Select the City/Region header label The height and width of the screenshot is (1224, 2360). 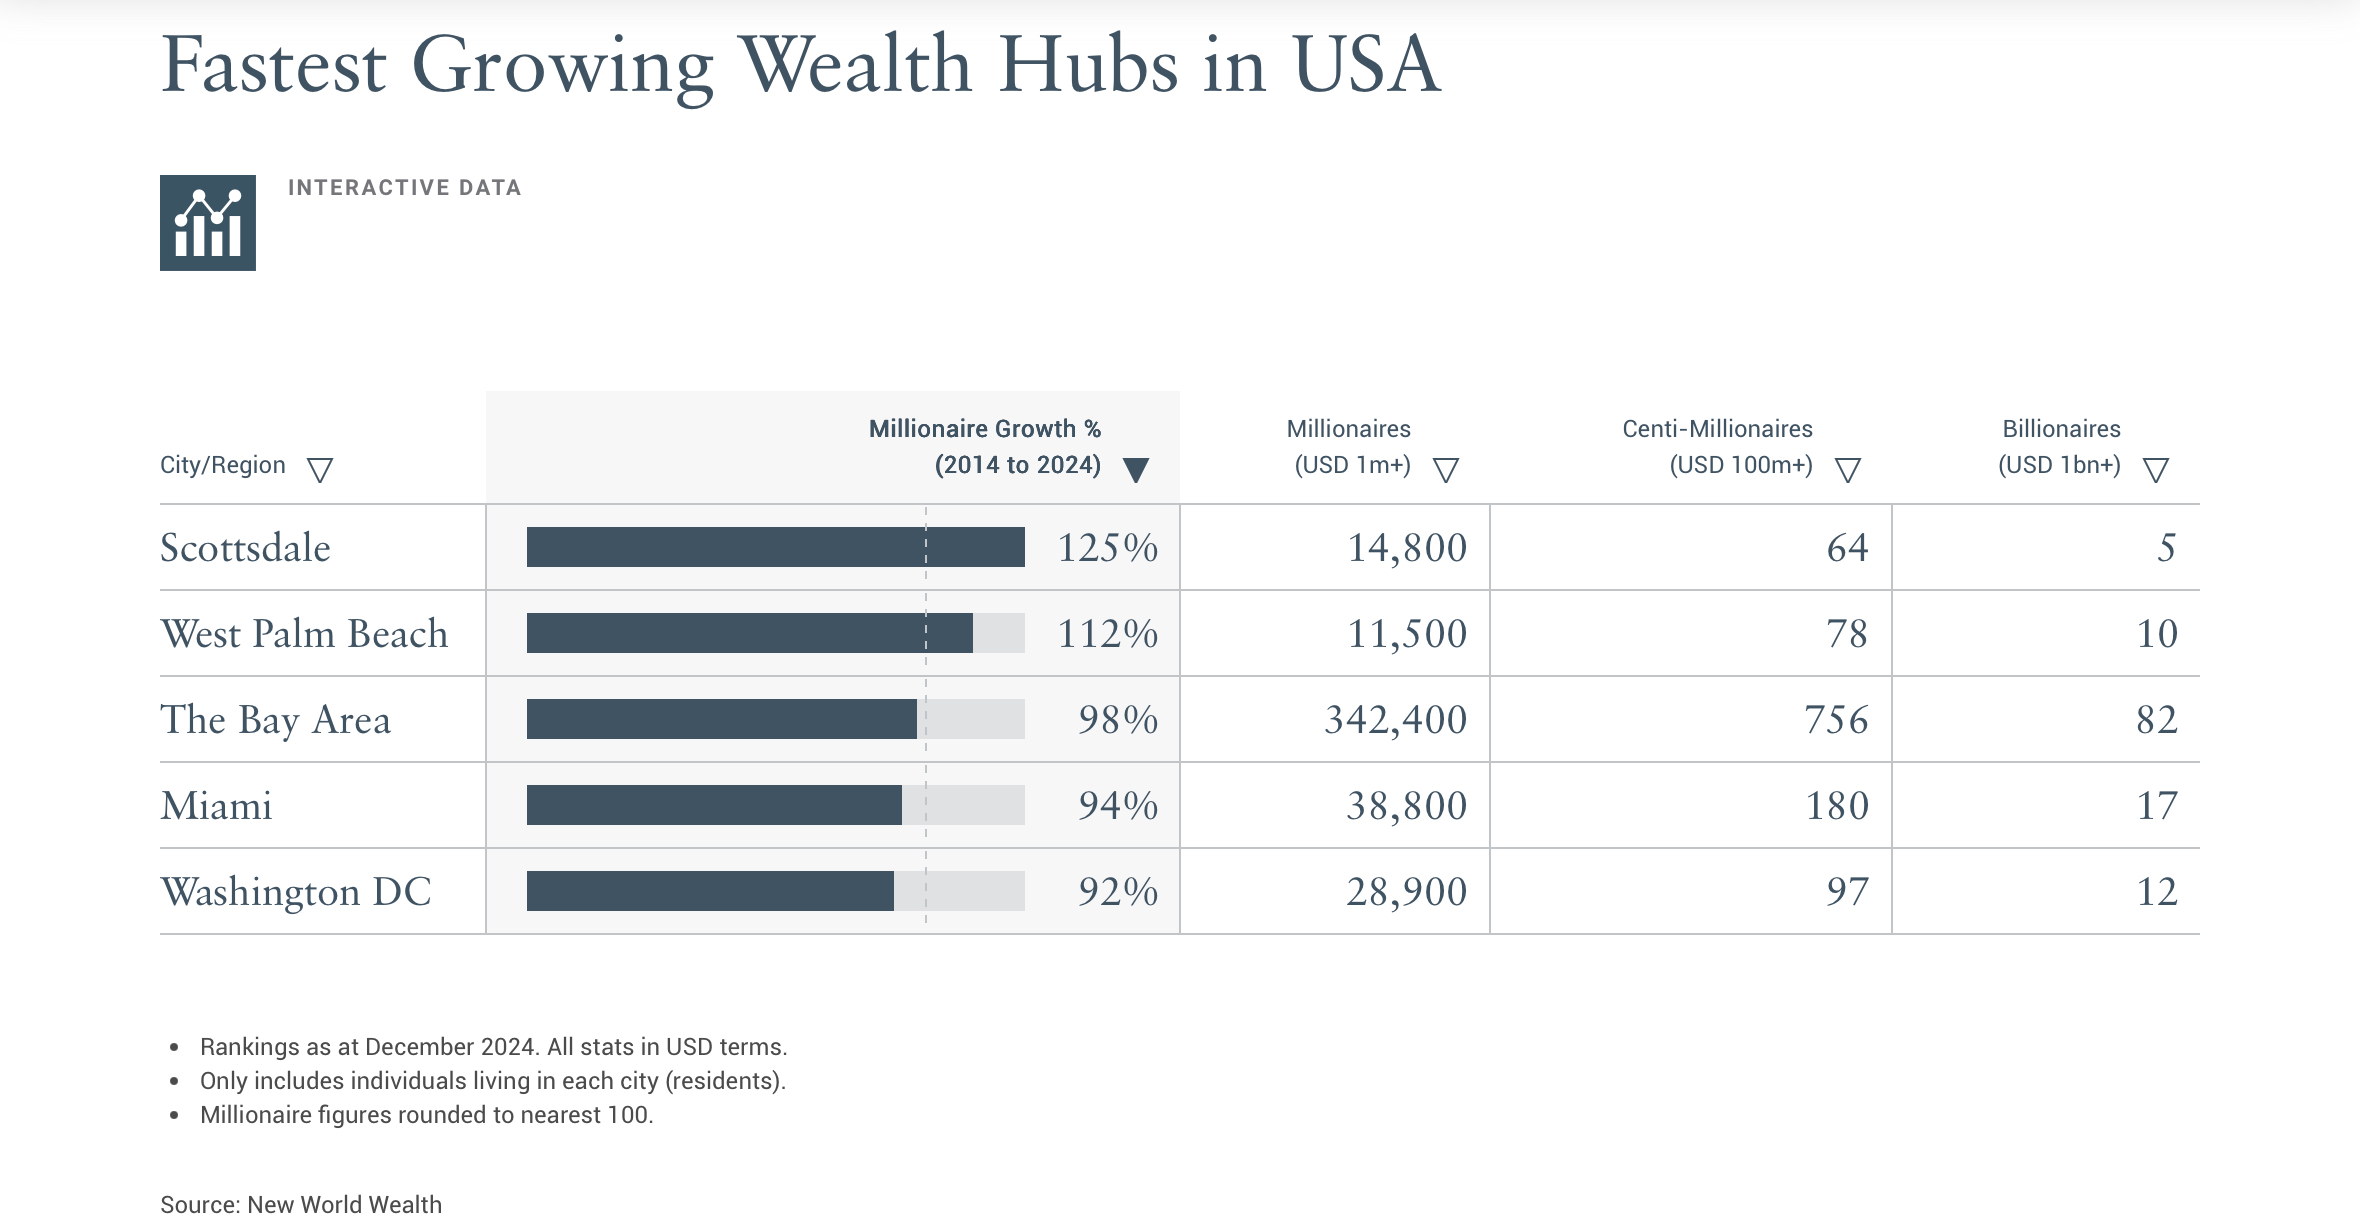(x=223, y=465)
